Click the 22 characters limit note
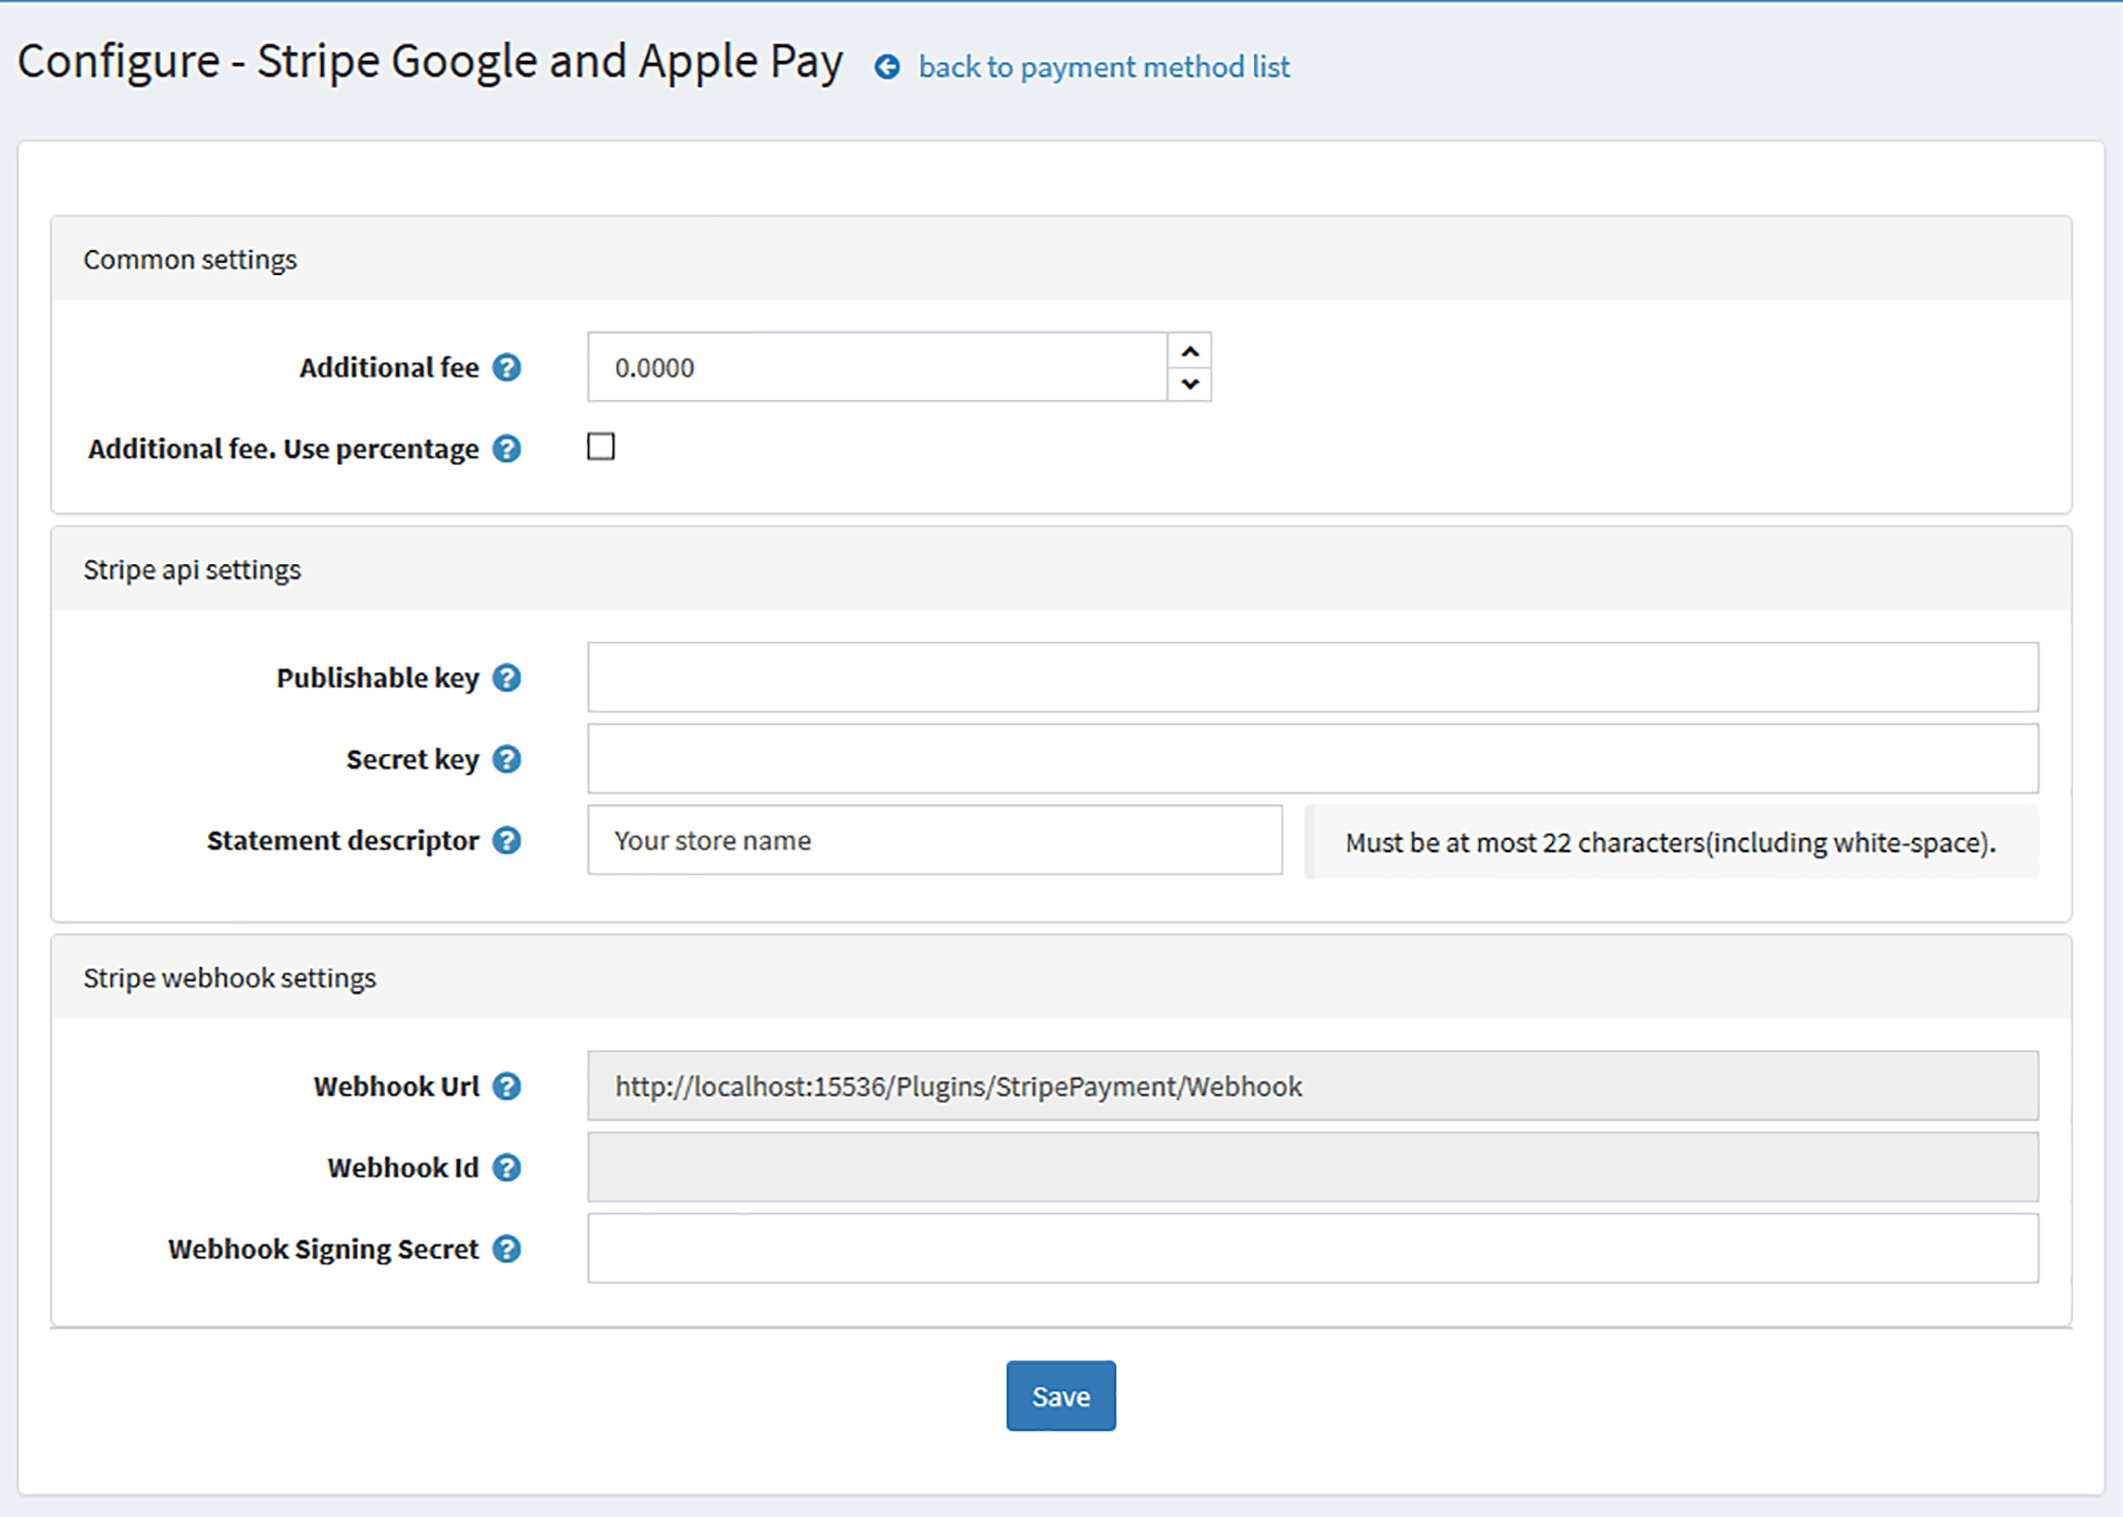Screen dimensions: 2123x1517 click(1671, 842)
